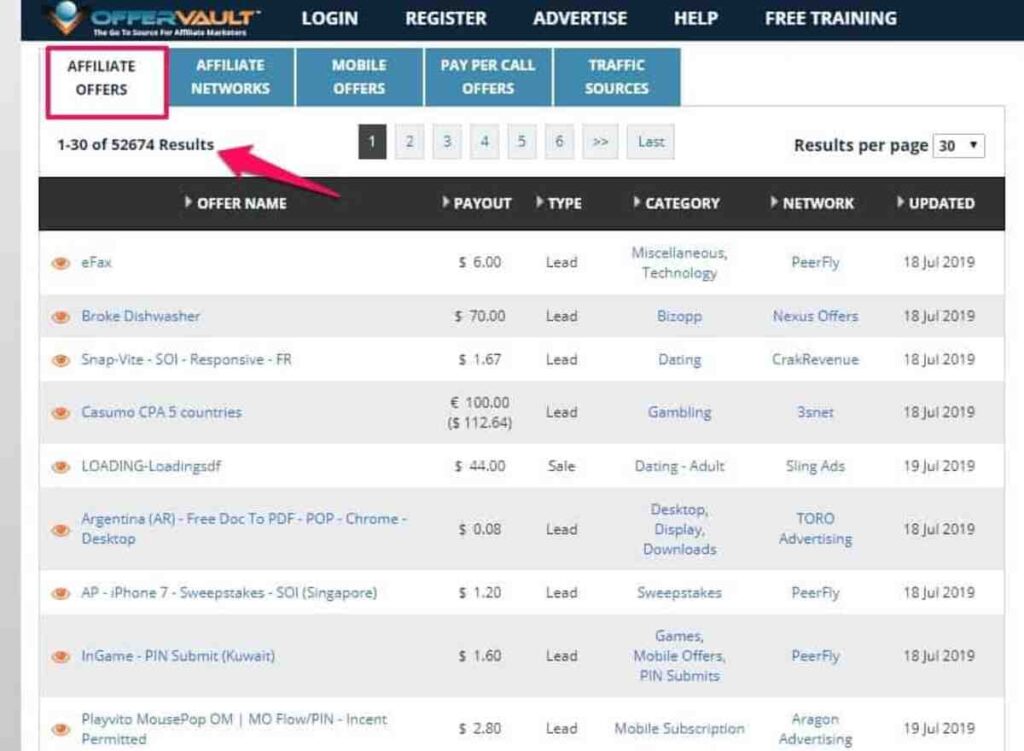This screenshot has width=1024, height=751.
Task: Open the Results per page dropdown
Action: pyautogui.click(x=959, y=145)
